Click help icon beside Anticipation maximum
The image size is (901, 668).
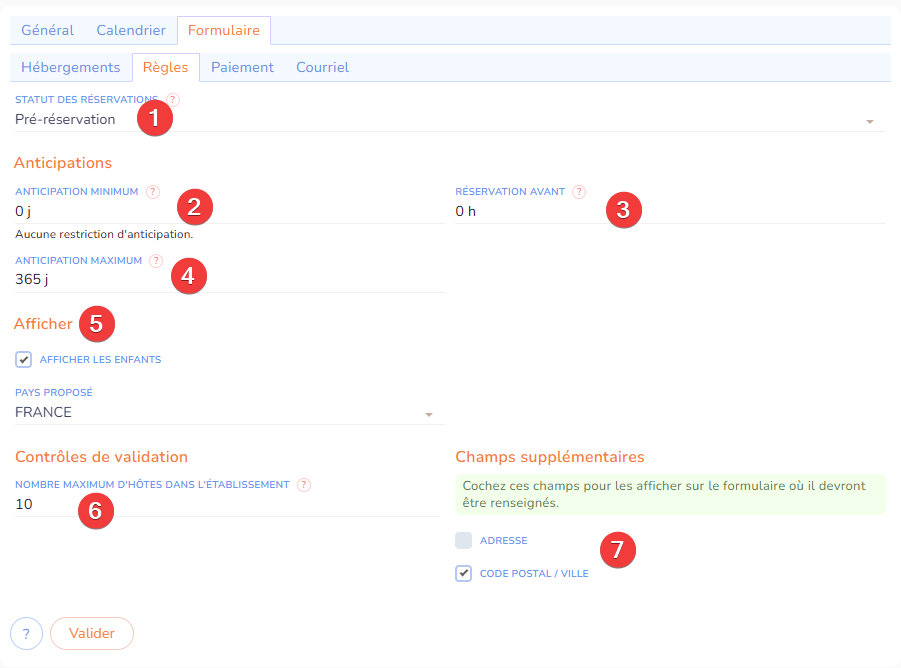coord(156,261)
